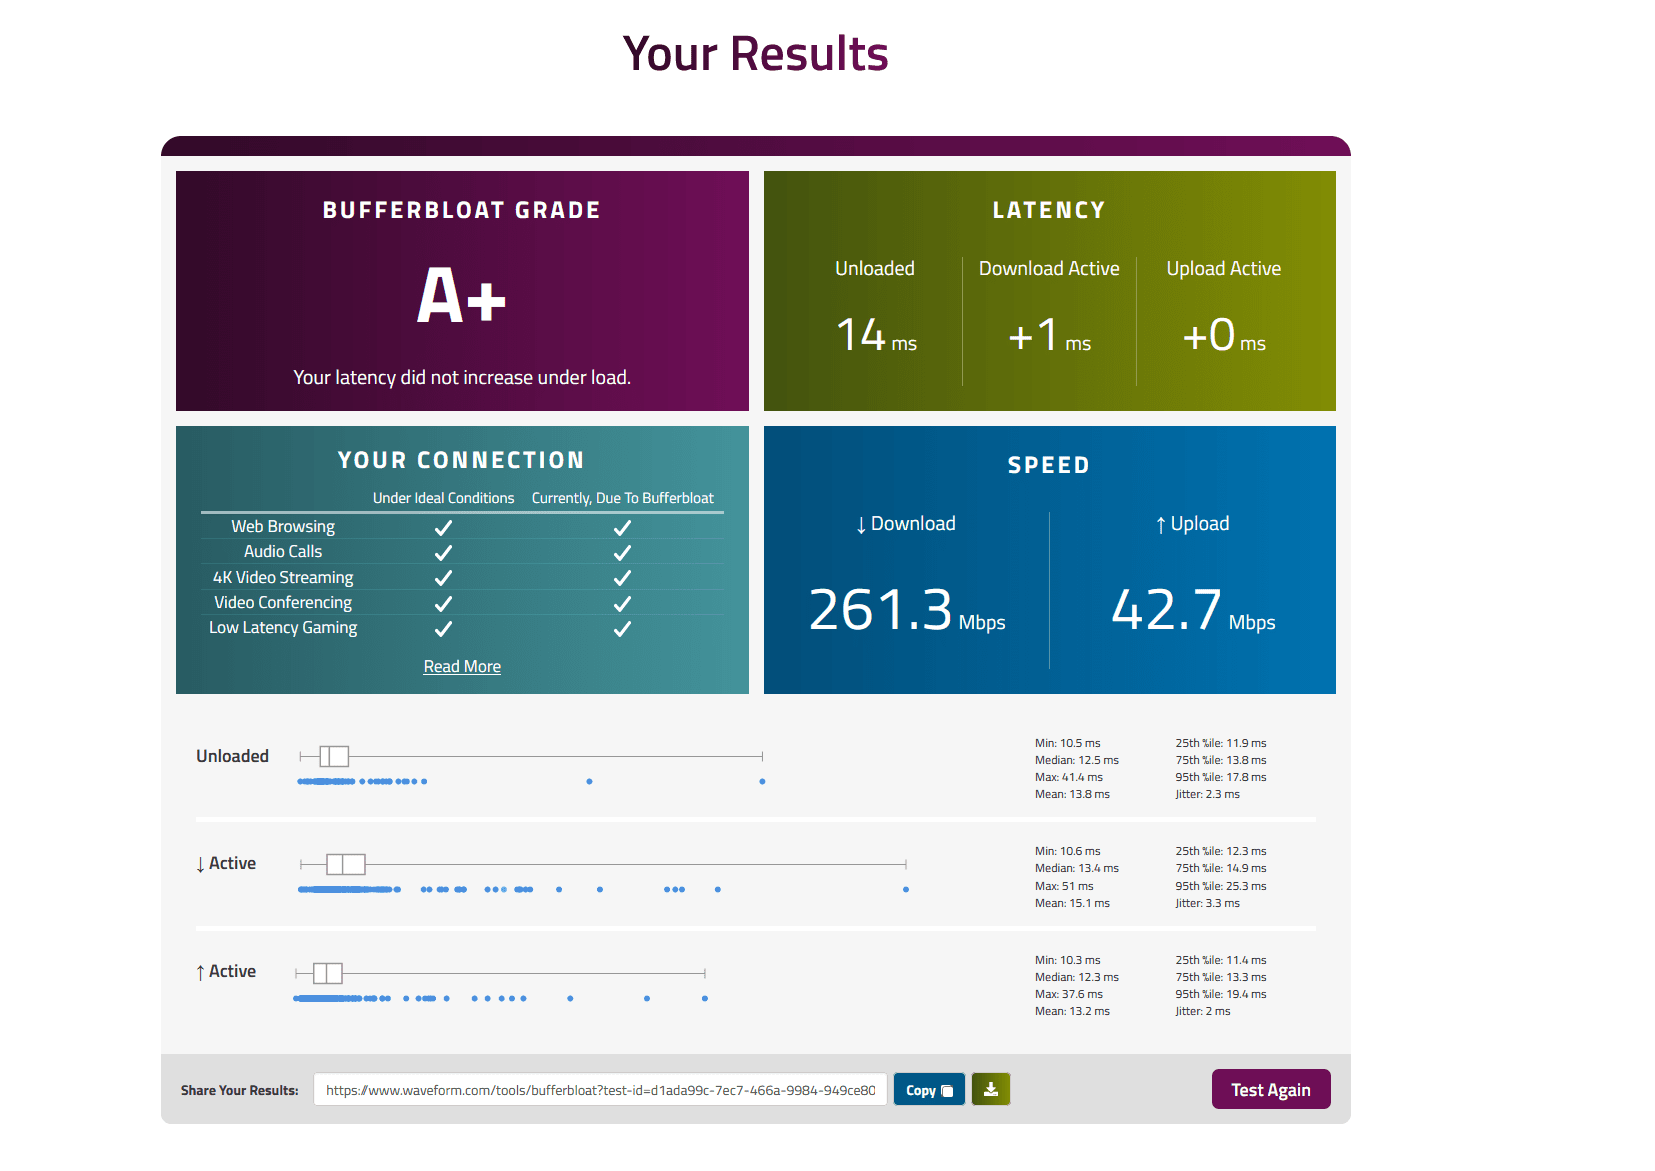1655x1171 pixels.
Task: Click the Low Latency Gaming row label
Action: [x=283, y=627]
